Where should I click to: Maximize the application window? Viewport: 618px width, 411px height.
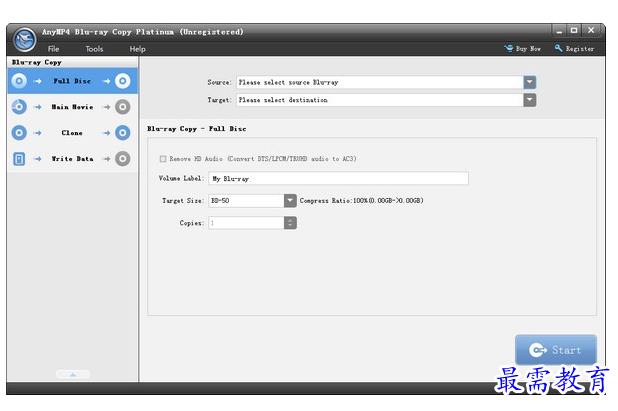coord(574,30)
